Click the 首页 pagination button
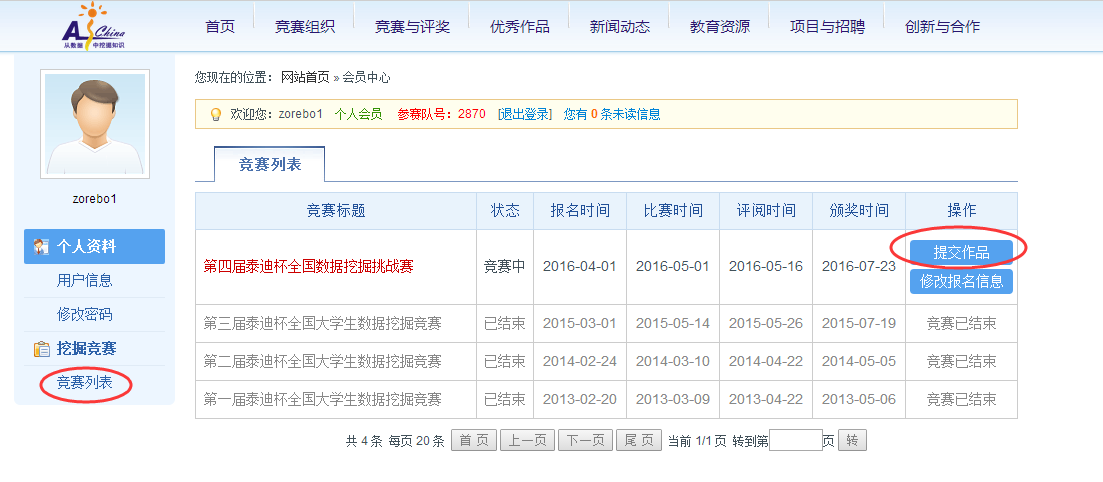The width and height of the screenshot is (1103, 482). [474, 440]
